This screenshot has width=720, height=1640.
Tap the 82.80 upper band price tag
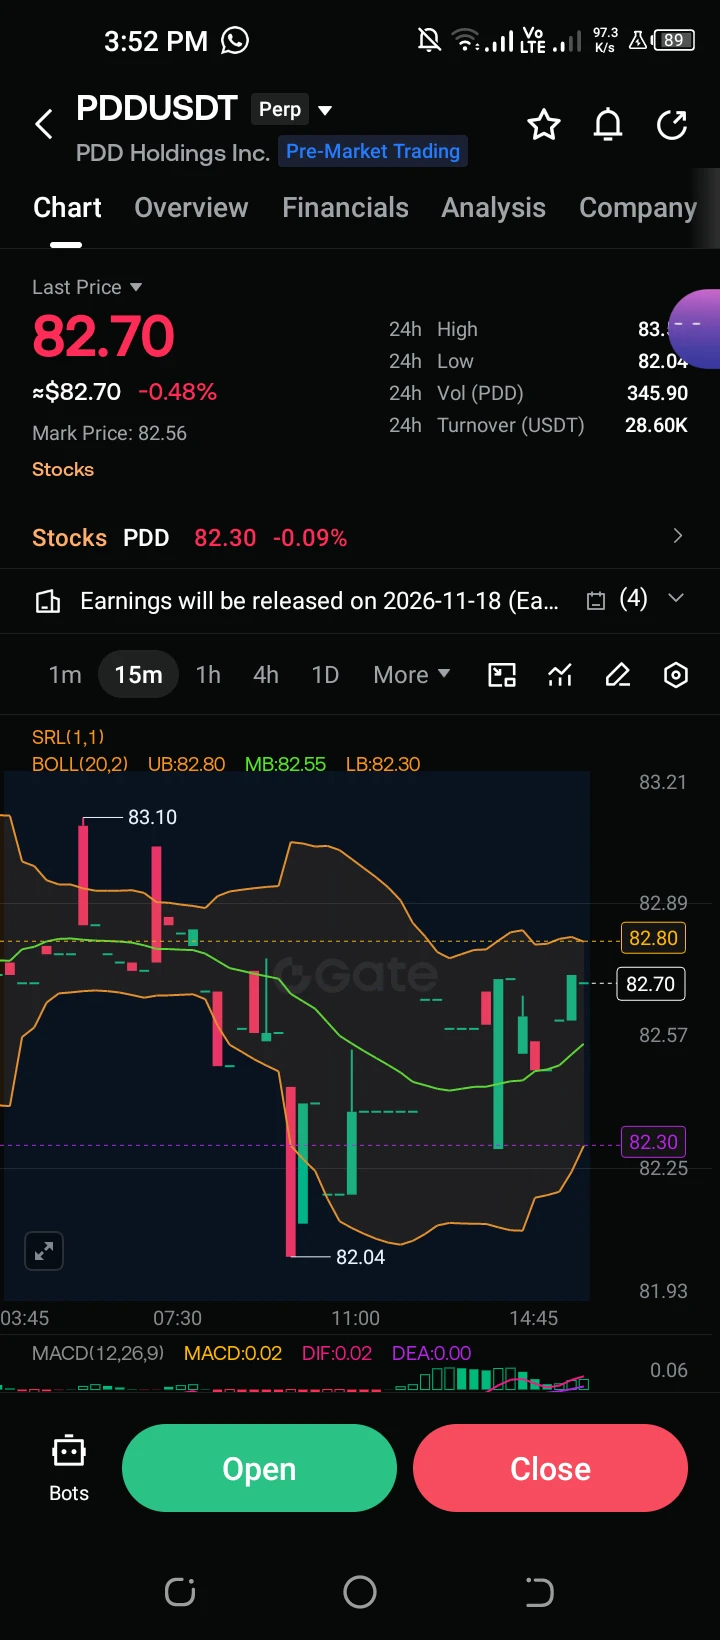tap(653, 938)
